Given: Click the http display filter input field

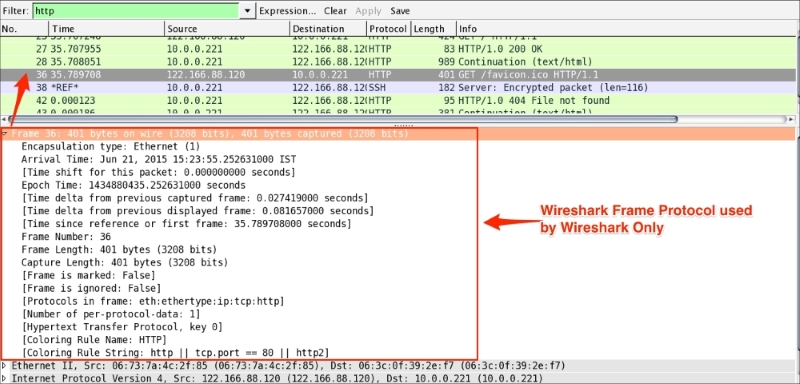Looking at the screenshot, I should [136, 11].
